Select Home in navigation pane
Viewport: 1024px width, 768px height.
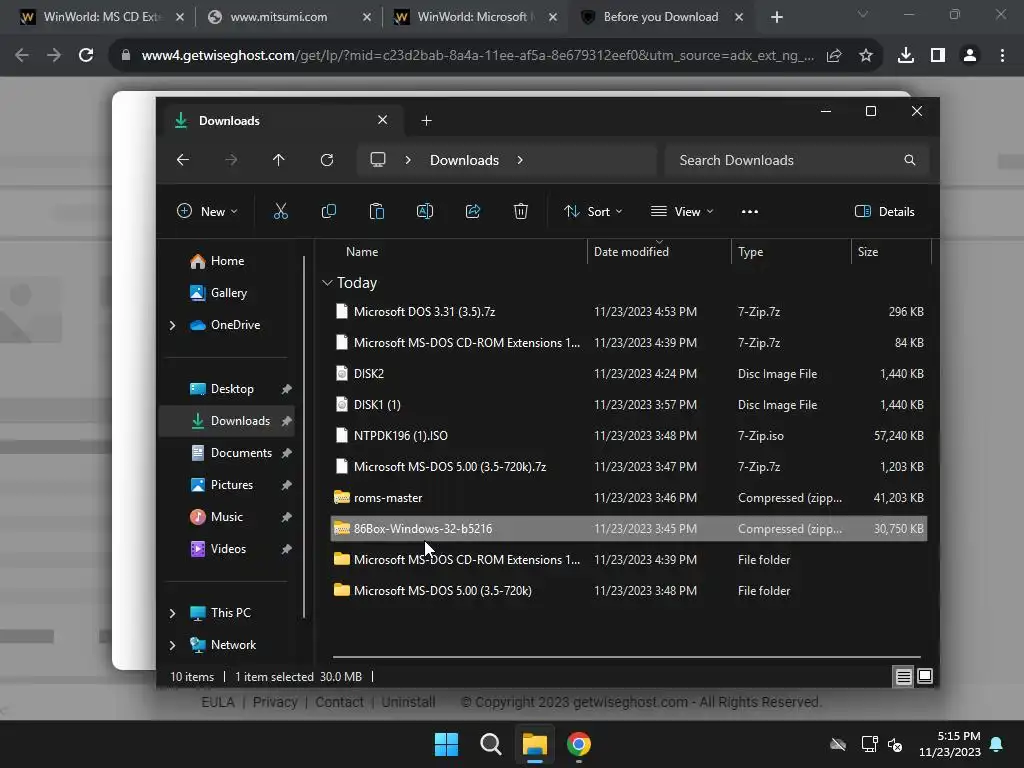point(227,261)
